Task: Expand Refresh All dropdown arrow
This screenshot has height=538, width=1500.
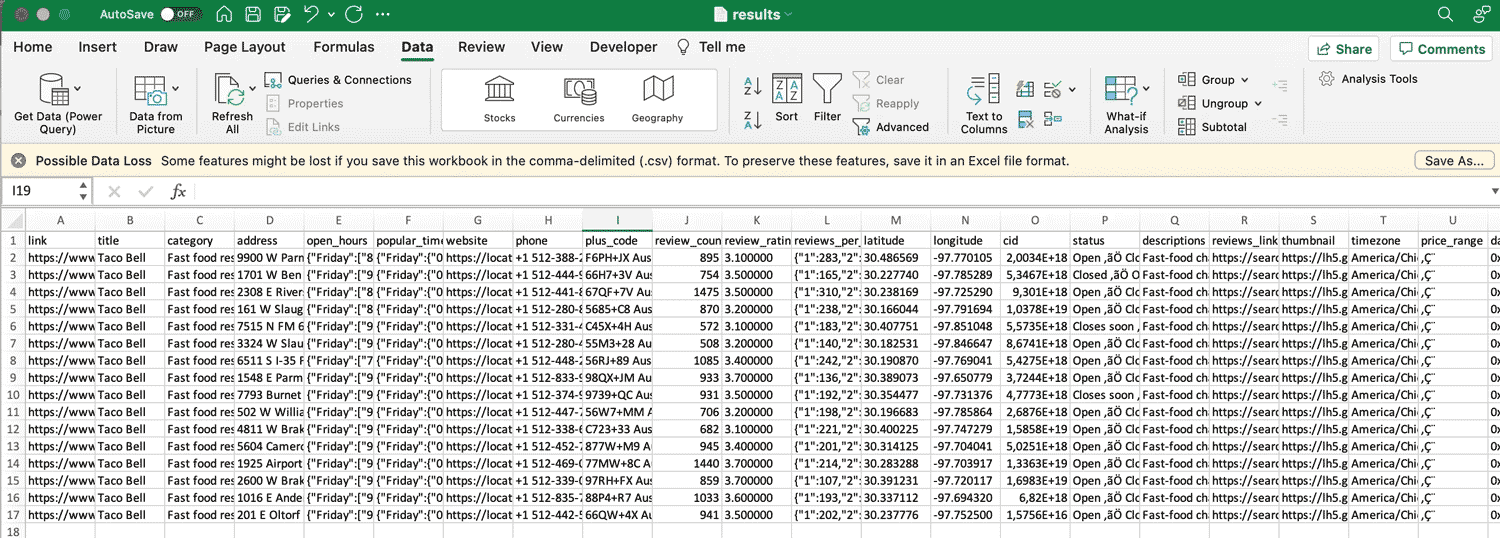Action: [x=252, y=89]
